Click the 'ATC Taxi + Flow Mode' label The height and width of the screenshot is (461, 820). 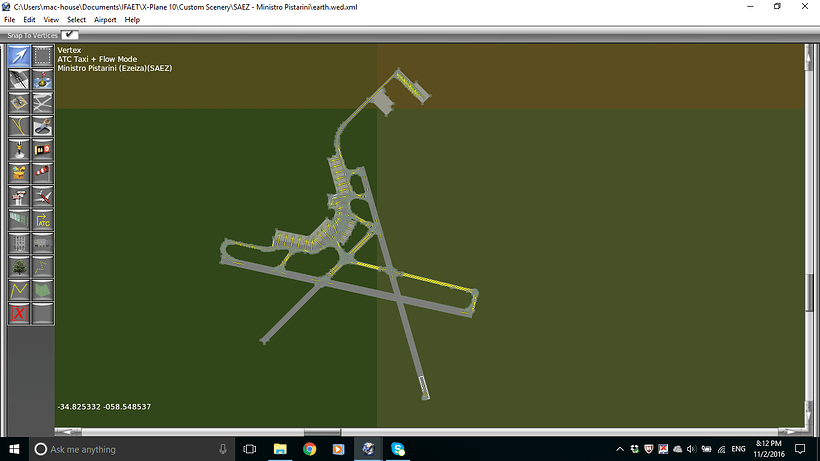[x=97, y=59]
